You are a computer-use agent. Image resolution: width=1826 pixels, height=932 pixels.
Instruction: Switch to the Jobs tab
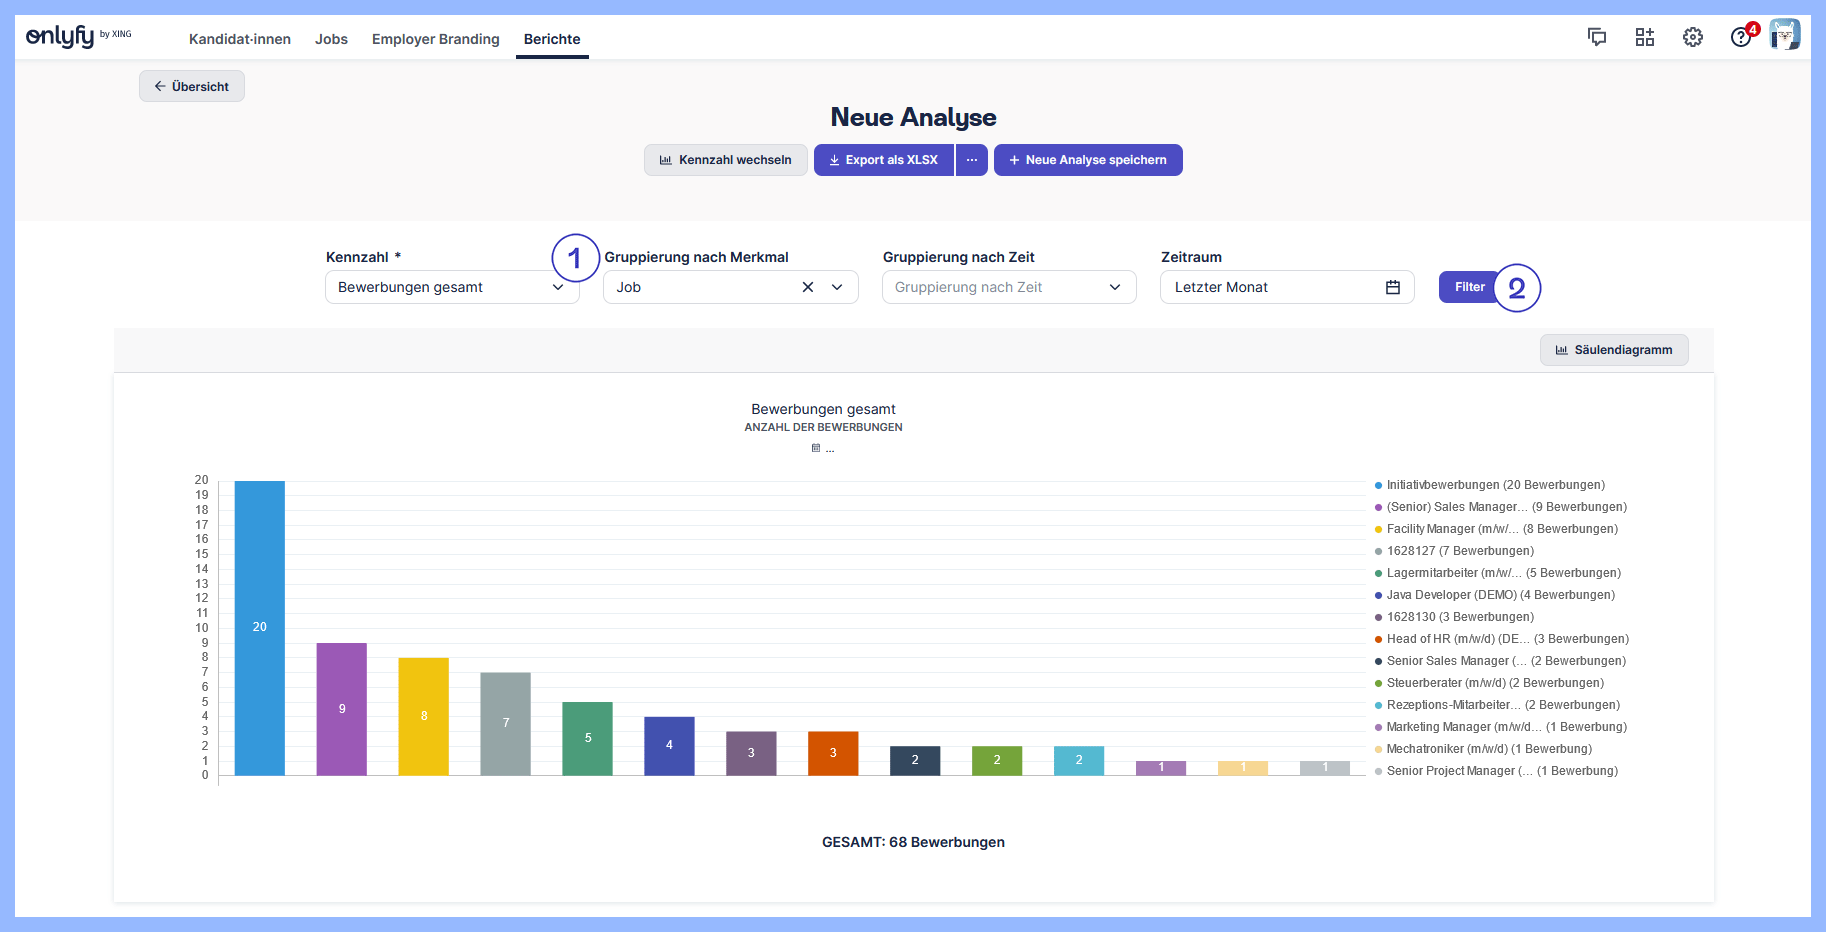(x=331, y=39)
